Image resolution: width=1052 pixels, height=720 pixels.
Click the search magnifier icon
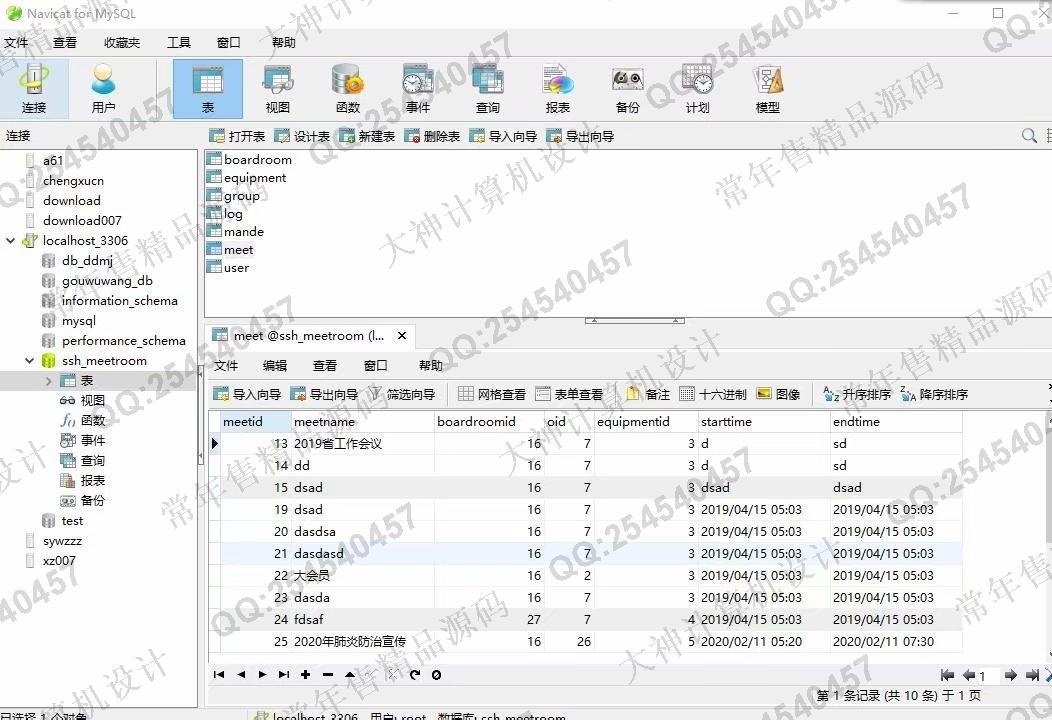point(1029,136)
